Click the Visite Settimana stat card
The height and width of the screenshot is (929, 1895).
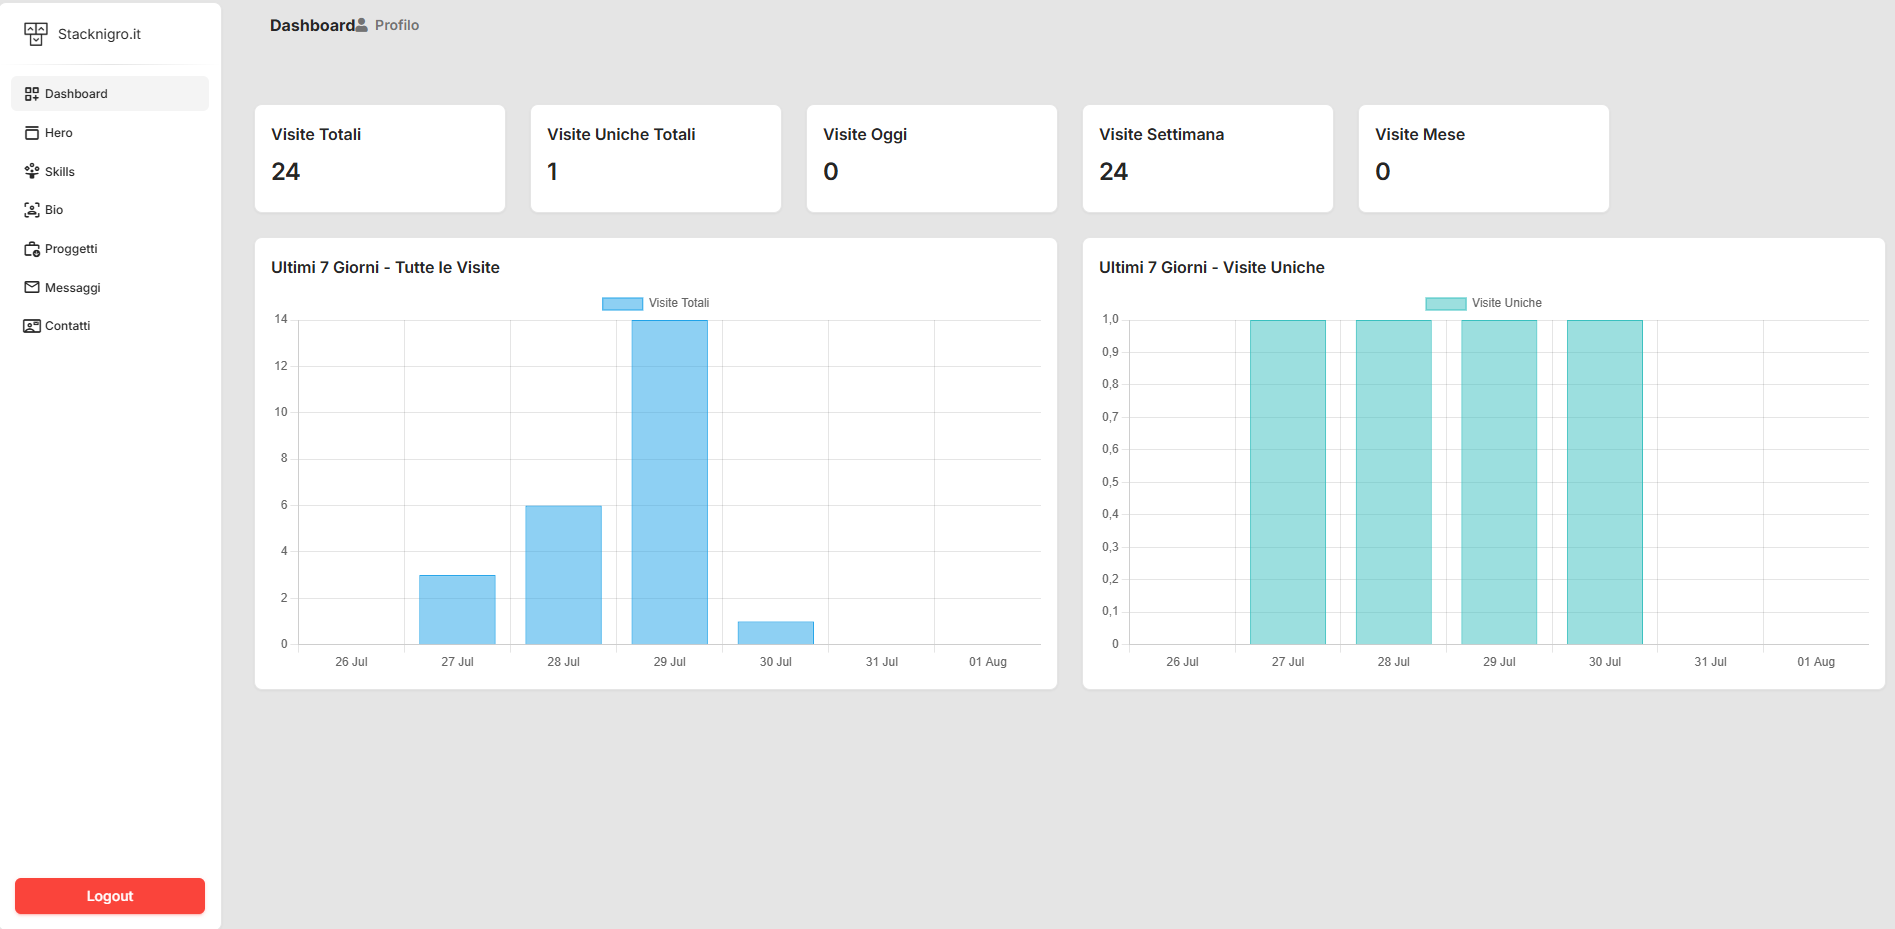pos(1207,158)
